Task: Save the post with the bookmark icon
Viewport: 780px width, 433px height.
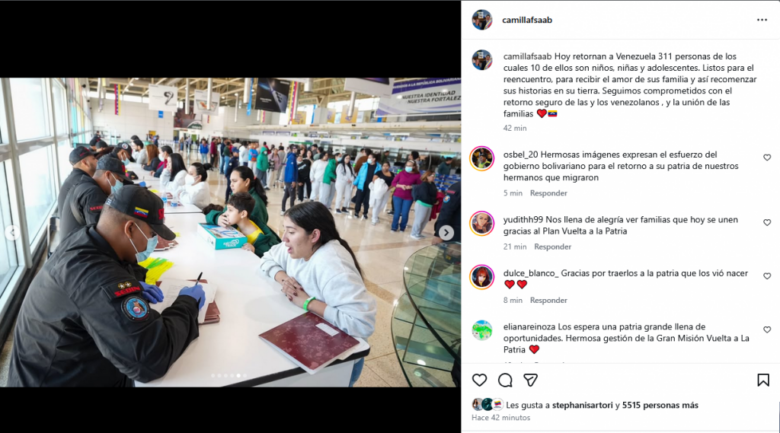Action: click(763, 380)
